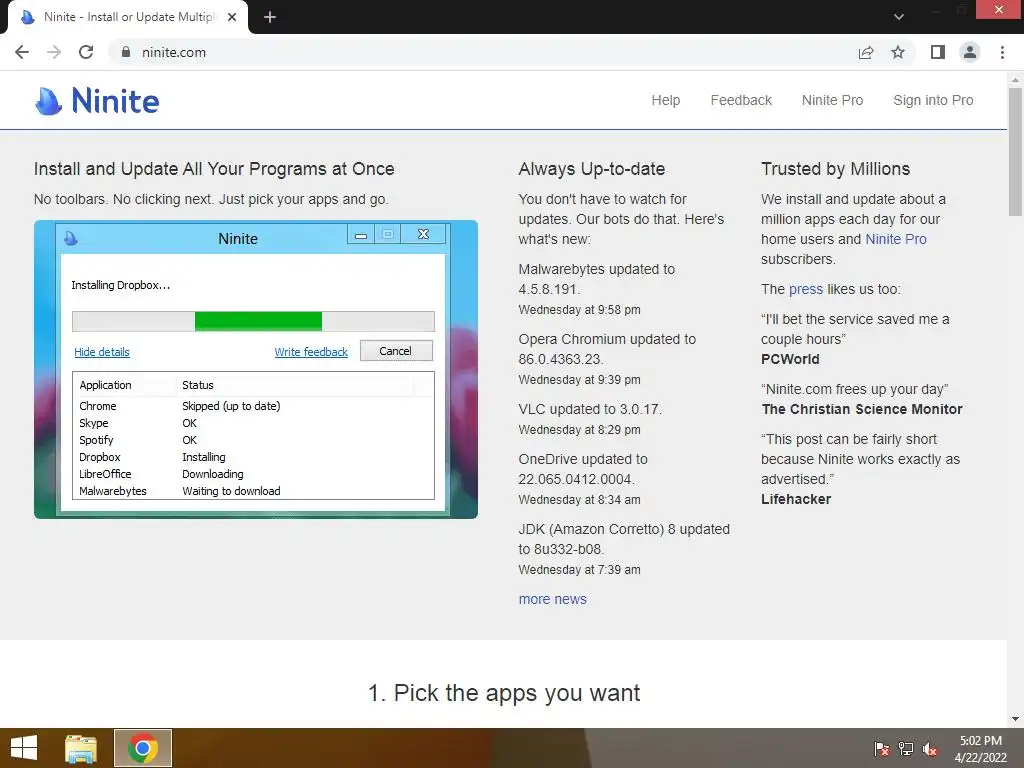Click the 'Wednesday at 7:39 am' timestamp
Image resolution: width=1024 pixels, height=768 pixels.
579,569
